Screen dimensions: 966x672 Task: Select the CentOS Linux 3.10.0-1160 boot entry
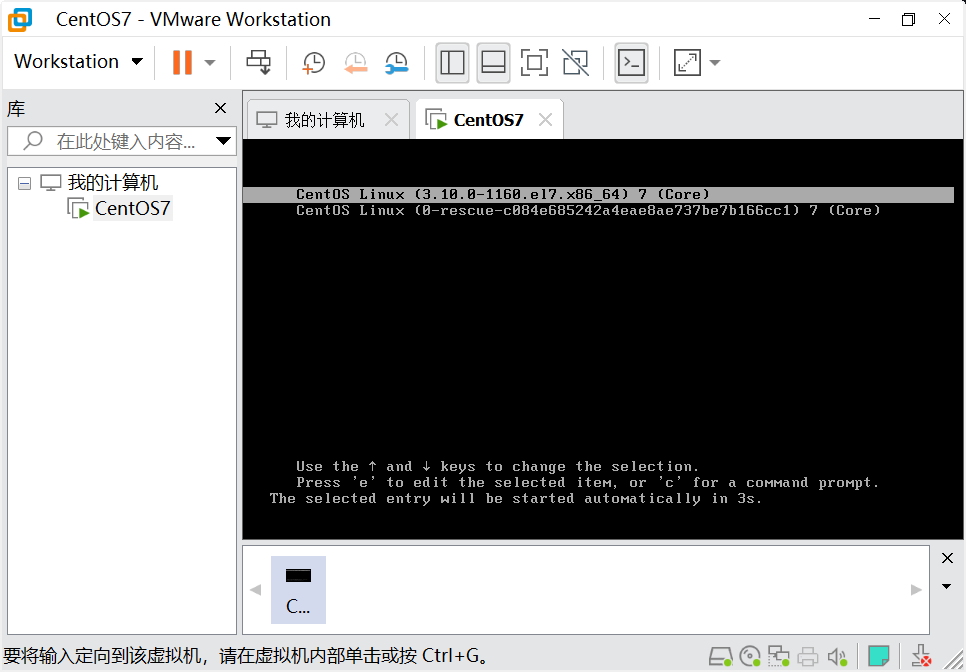click(598, 195)
